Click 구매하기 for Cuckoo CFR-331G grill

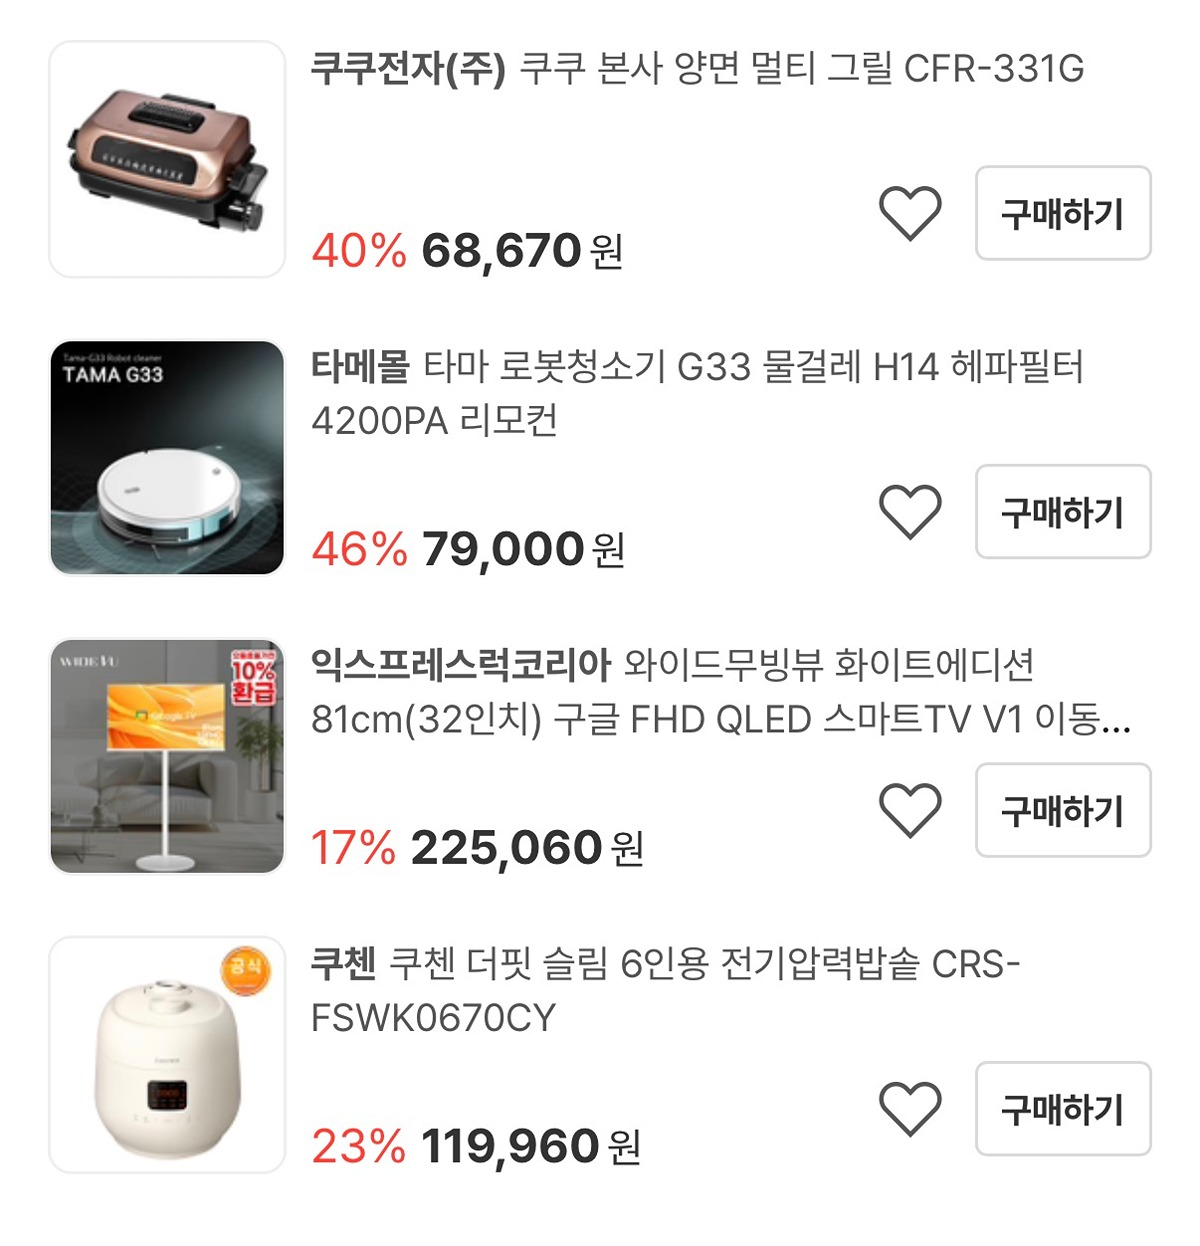1063,213
